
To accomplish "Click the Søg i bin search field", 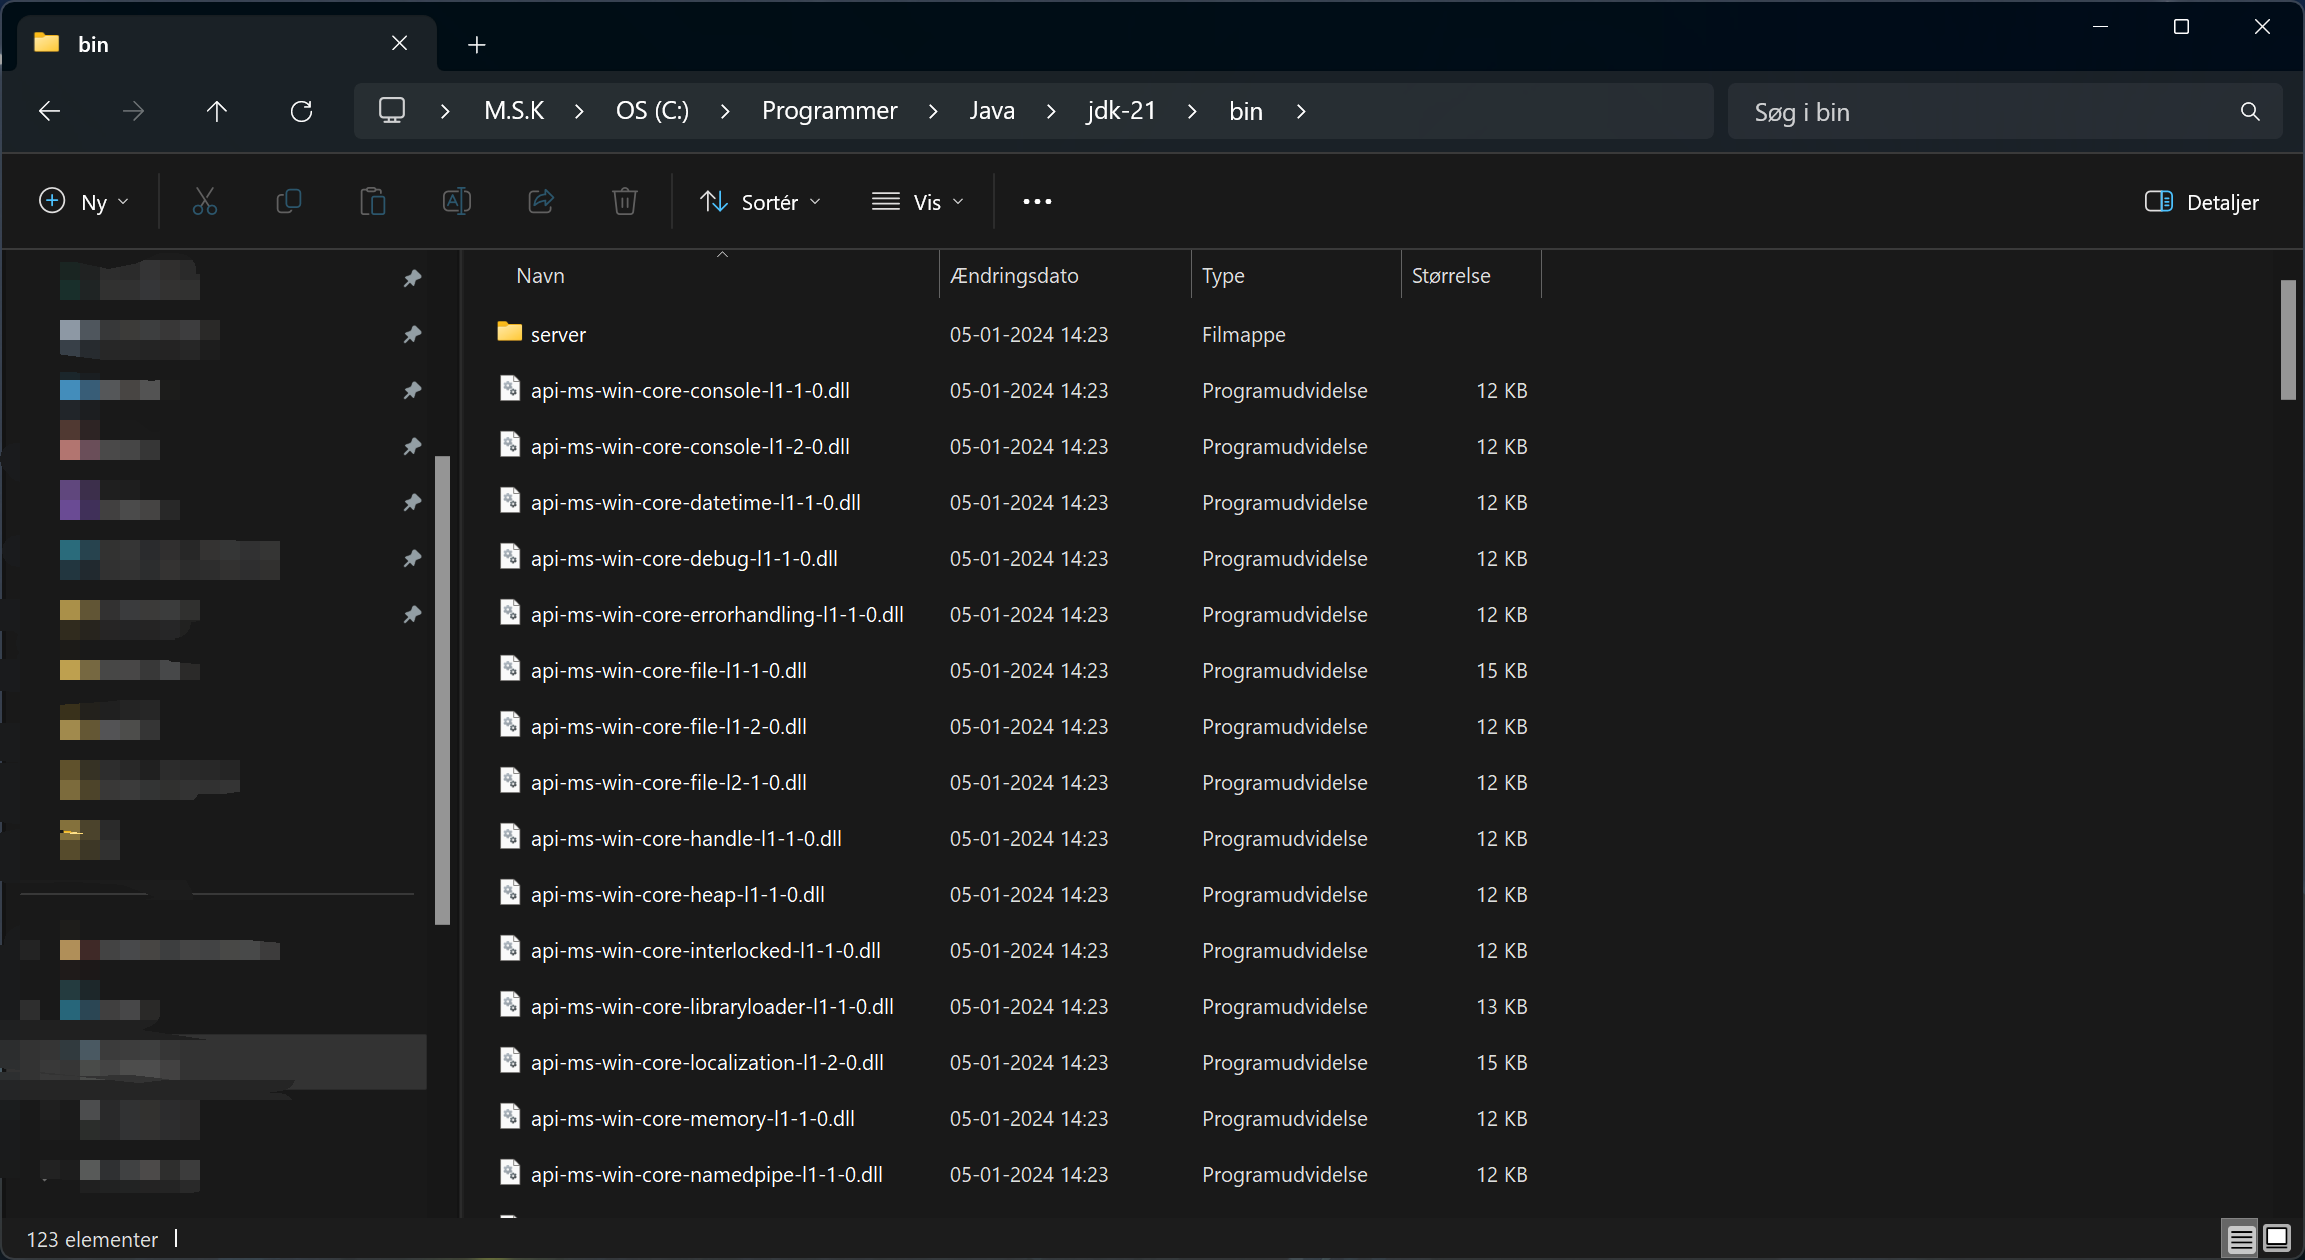I will 2005,111.
